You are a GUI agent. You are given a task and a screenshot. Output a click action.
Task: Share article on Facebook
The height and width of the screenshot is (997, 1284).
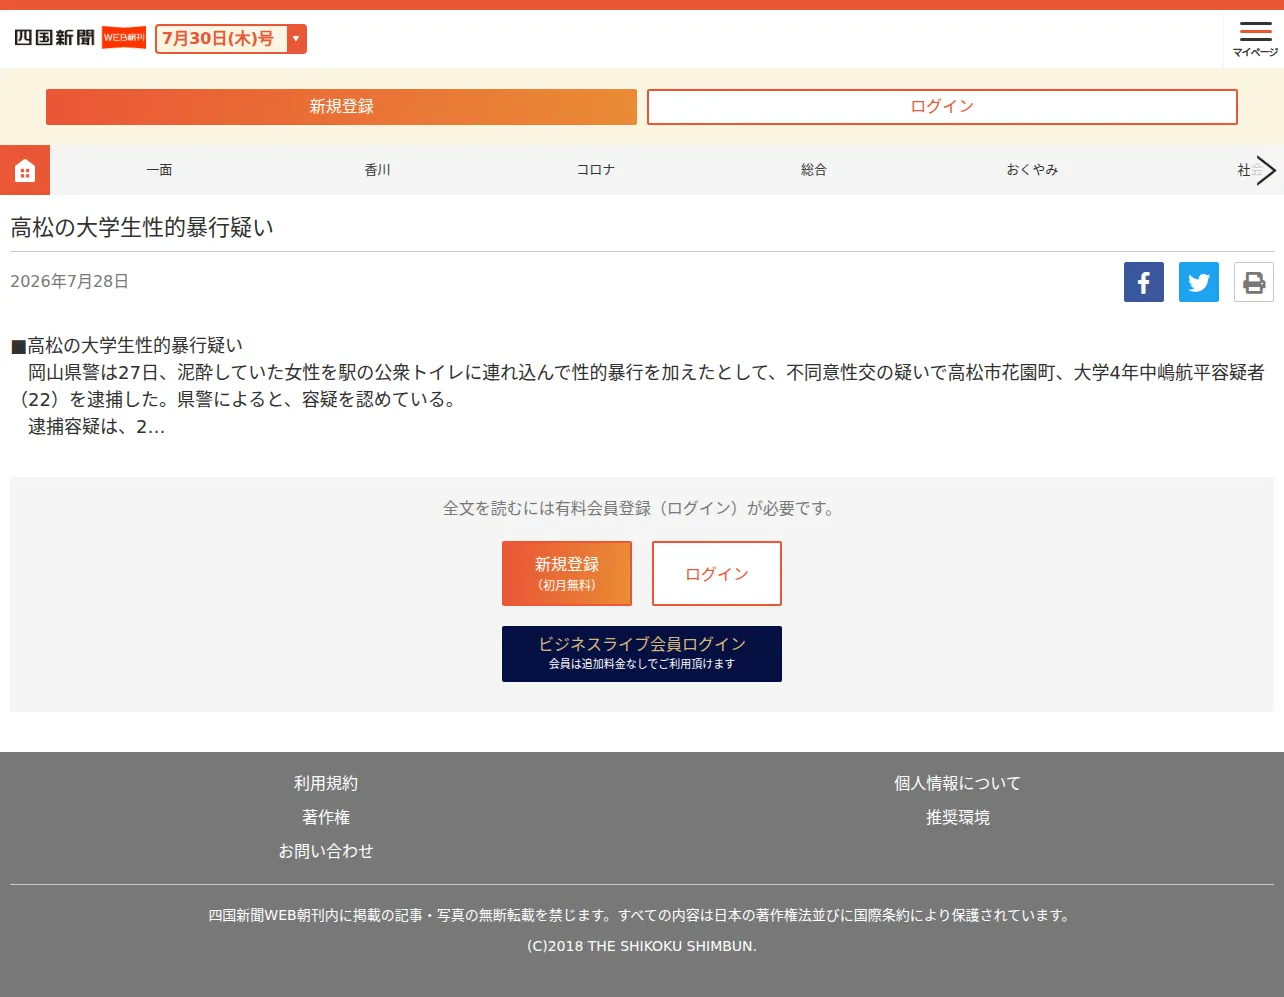tap(1144, 282)
